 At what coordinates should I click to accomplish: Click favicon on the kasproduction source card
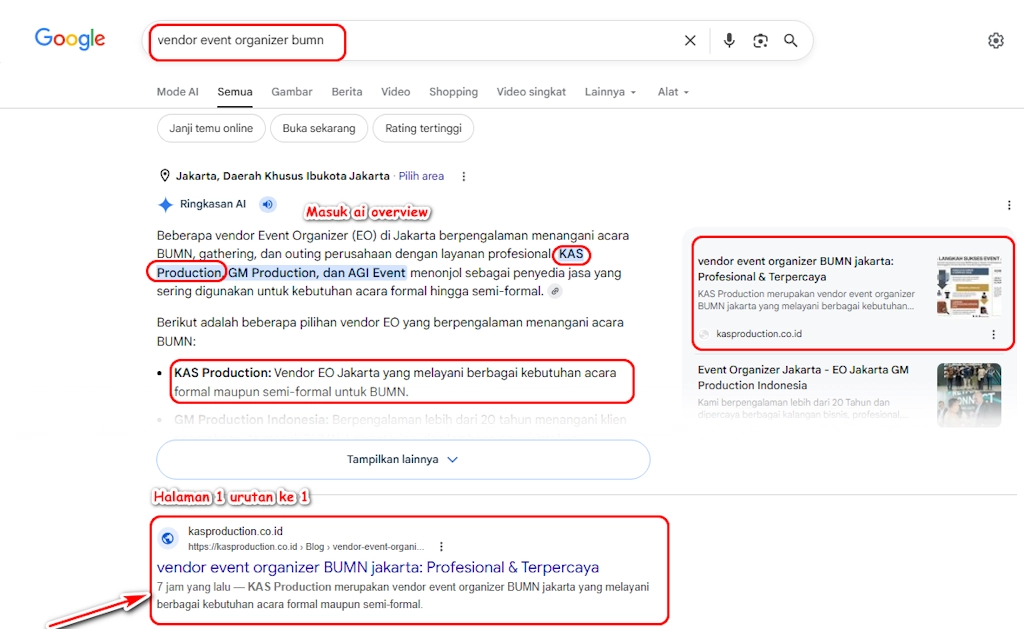[x=704, y=334]
